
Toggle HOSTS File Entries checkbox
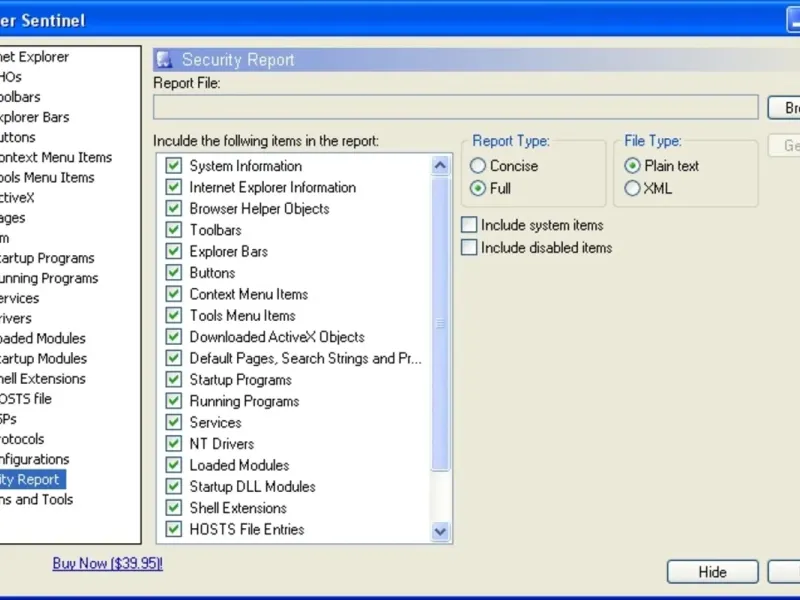click(173, 530)
